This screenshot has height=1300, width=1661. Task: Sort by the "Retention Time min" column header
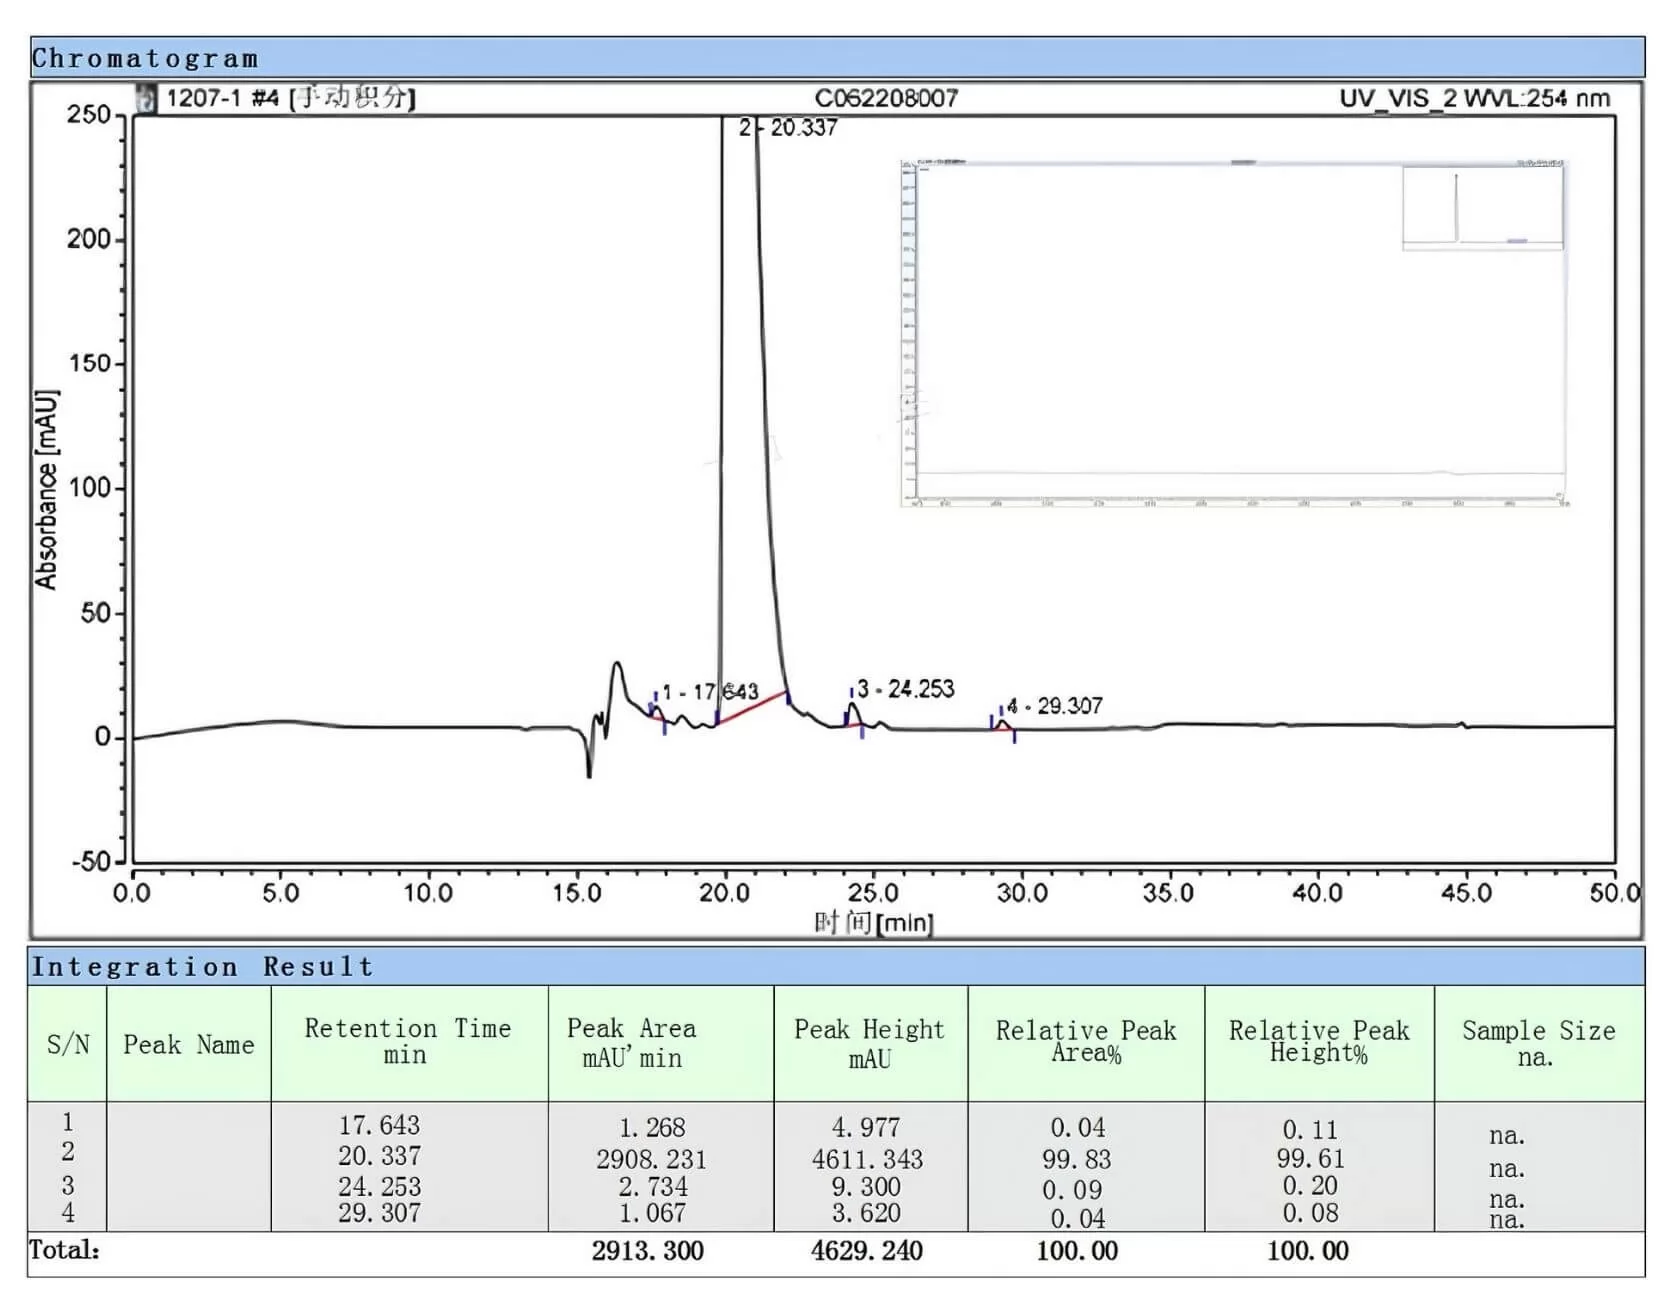(x=408, y=1042)
